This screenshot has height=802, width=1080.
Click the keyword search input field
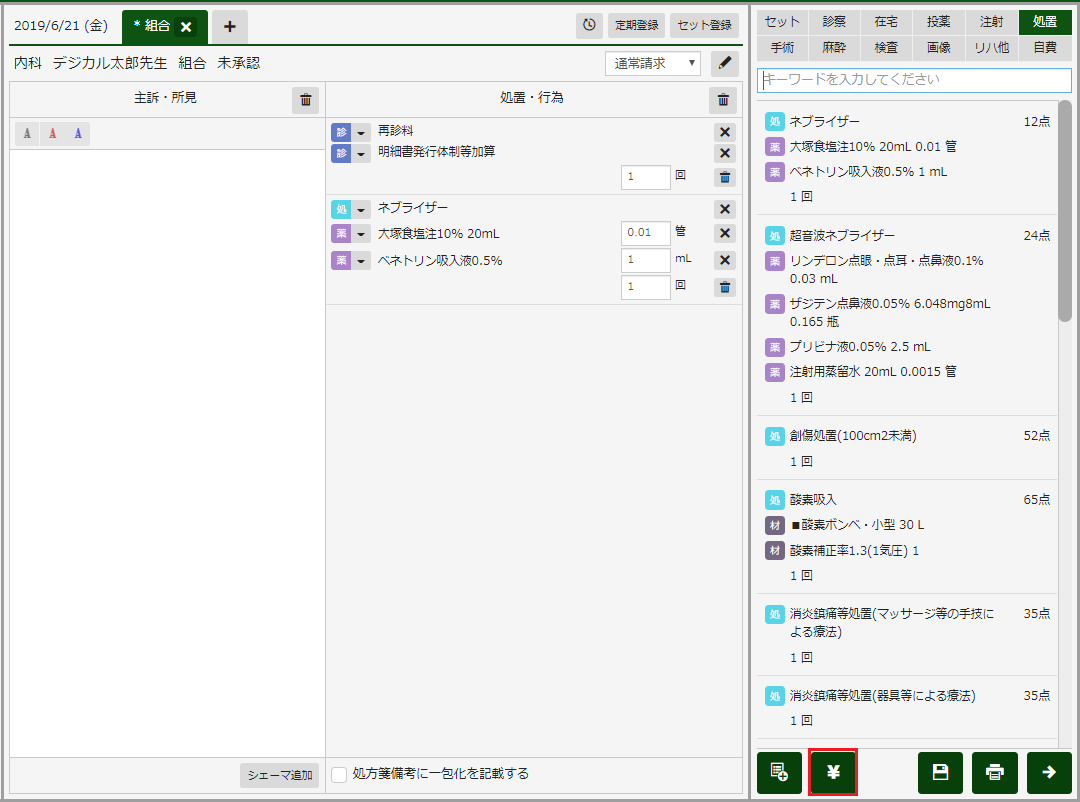click(914, 80)
